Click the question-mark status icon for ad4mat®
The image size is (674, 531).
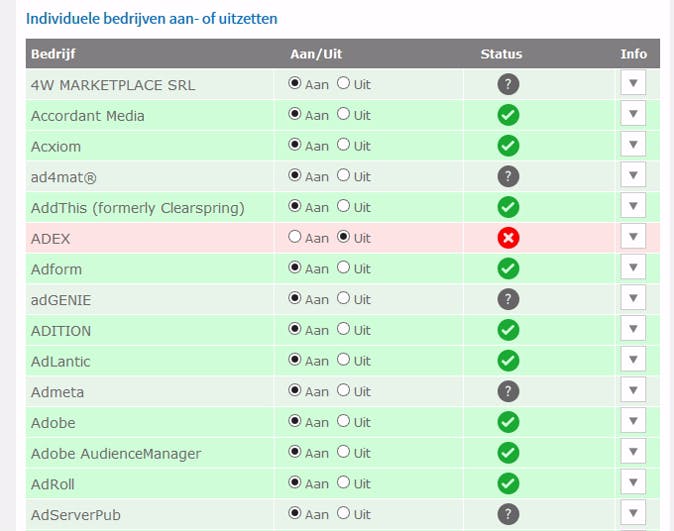[508, 176]
